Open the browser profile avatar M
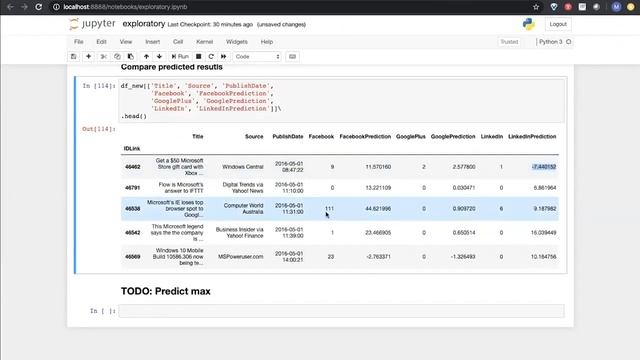This screenshot has width=640, height=360. pyautogui.click(x=616, y=7)
